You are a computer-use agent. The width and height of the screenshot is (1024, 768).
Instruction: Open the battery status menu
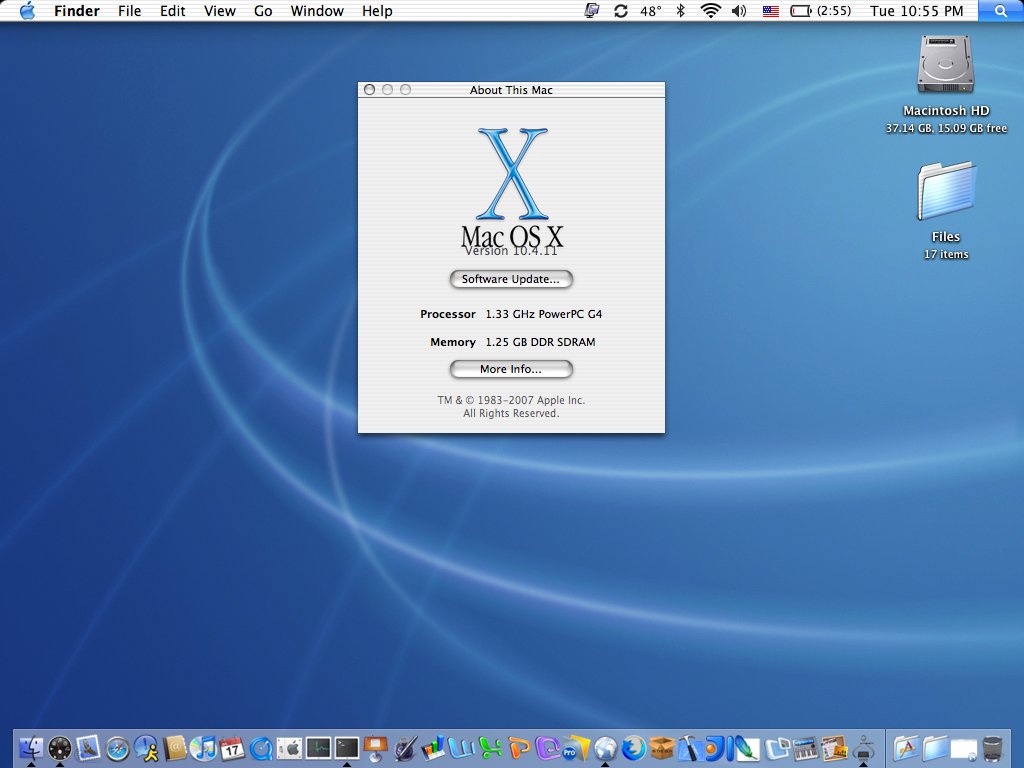(806, 11)
